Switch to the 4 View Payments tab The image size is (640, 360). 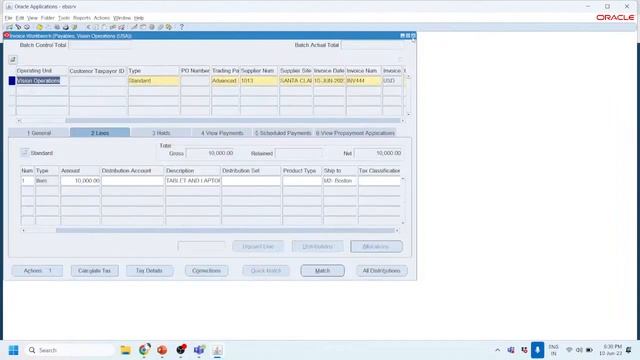tap(222, 133)
